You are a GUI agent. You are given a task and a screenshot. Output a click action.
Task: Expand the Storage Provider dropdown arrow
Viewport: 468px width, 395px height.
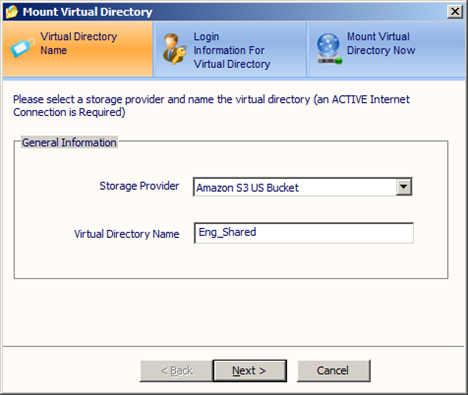(404, 187)
